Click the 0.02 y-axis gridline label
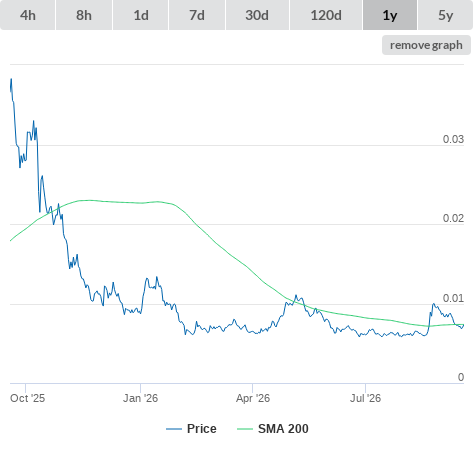Image resolution: width=474 pixels, height=455 pixels. [453, 218]
